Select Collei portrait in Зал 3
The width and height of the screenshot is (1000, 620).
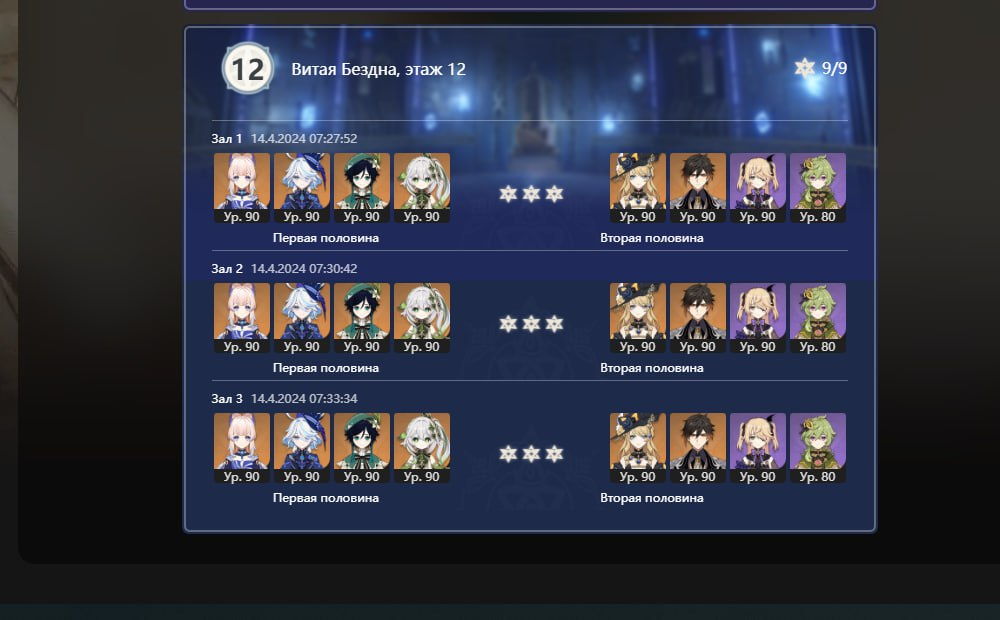click(x=818, y=448)
